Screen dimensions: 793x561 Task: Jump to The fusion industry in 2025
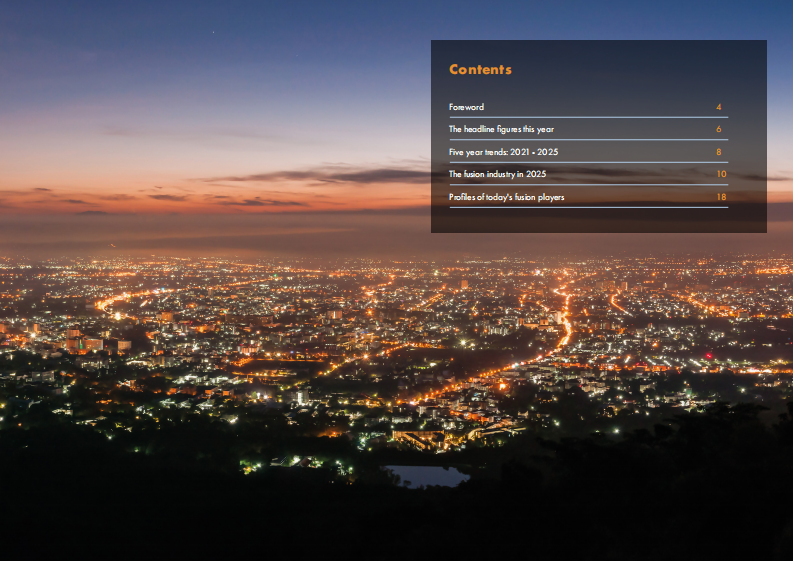click(x=497, y=174)
